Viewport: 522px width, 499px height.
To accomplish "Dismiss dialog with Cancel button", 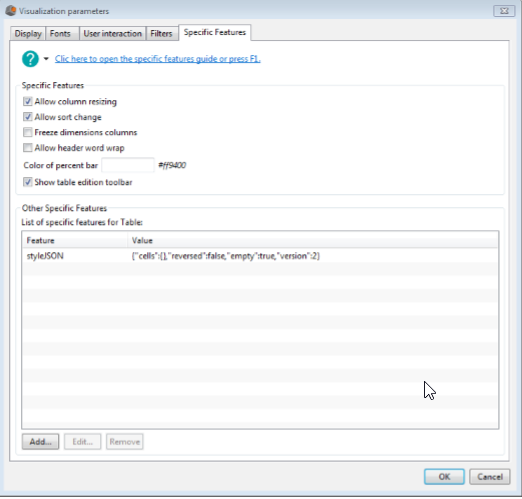I will [490, 477].
